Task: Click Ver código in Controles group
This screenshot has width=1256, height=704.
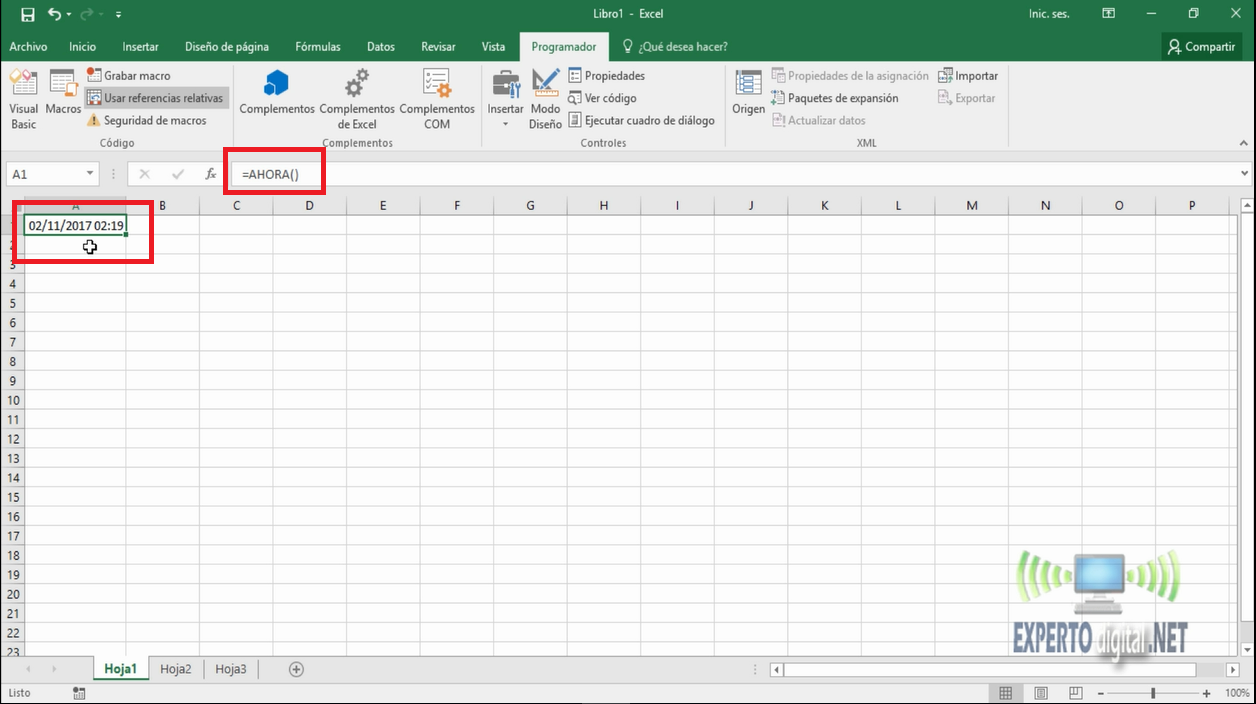Action: 602,98
